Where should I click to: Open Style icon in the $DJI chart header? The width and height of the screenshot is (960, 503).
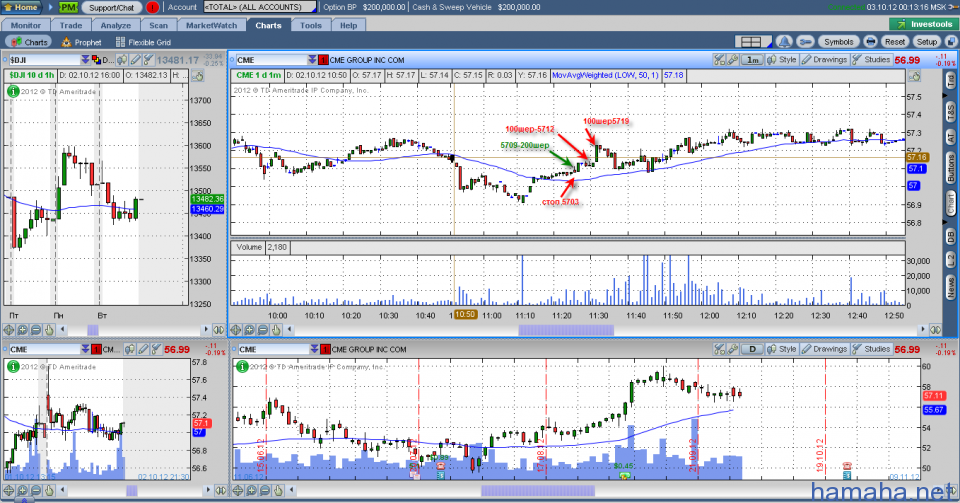tap(122, 60)
